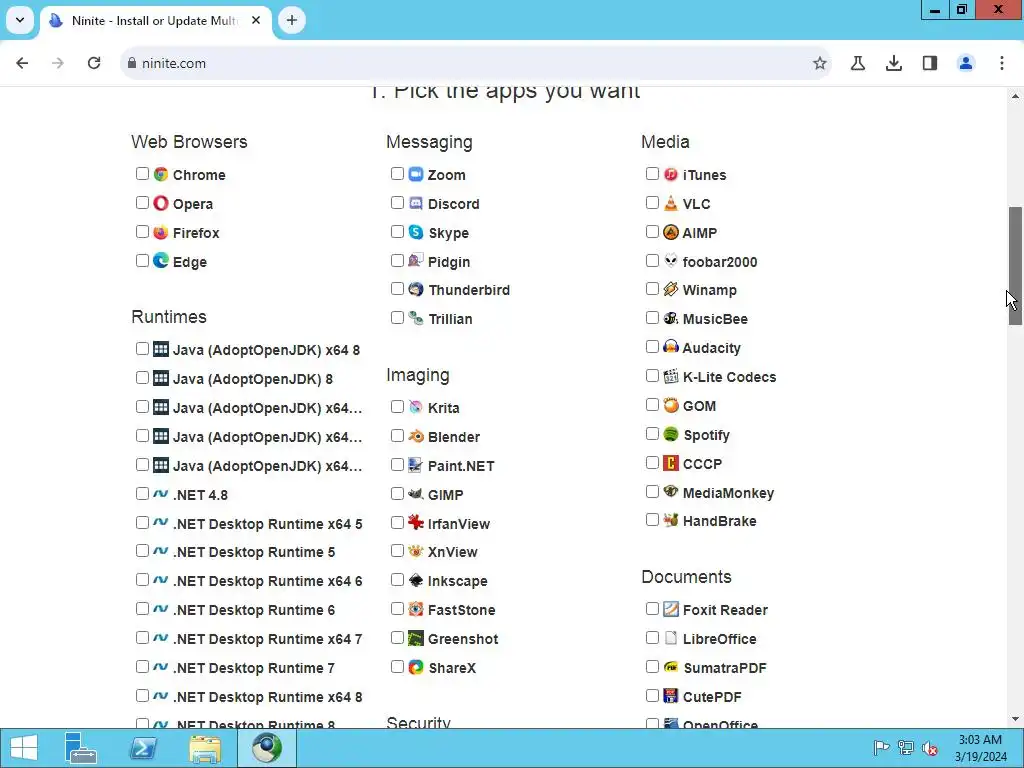Click the MediaMonkey label
Screen dimensions: 1024x768
coord(728,493)
